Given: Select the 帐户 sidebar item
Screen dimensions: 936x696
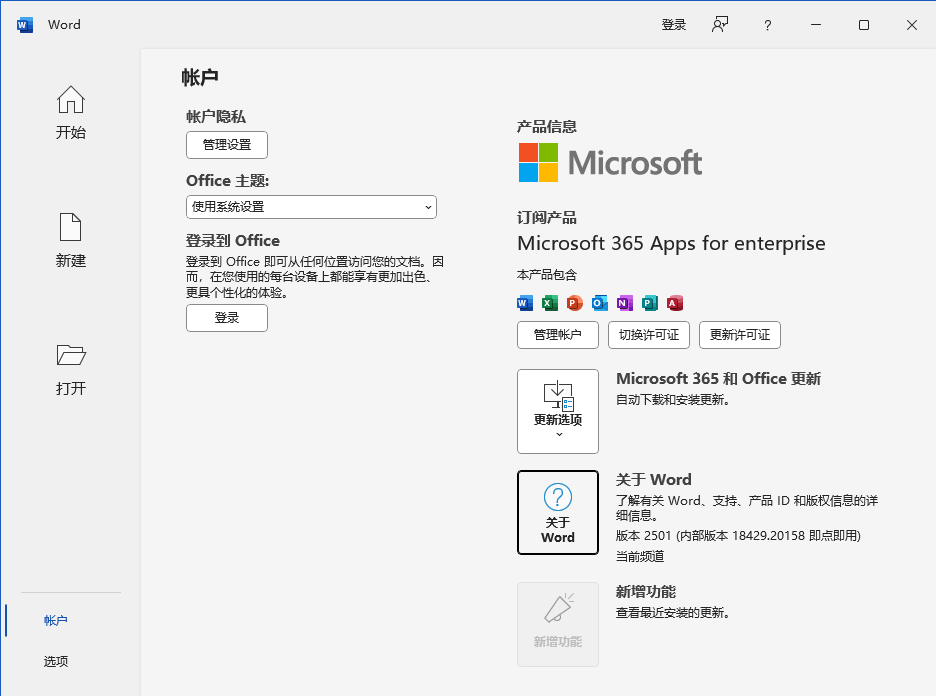Looking at the screenshot, I should point(56,621).
